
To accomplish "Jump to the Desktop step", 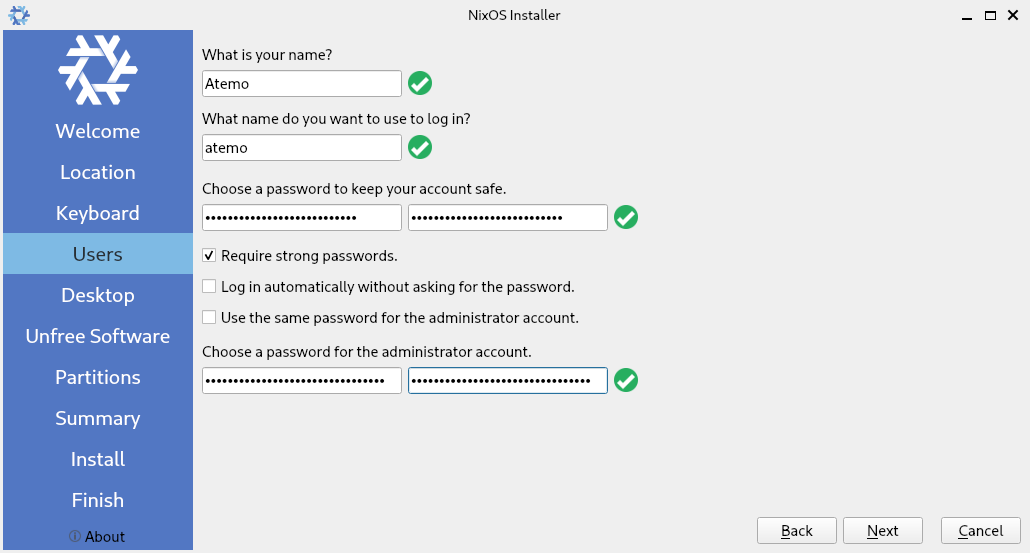I will coord(98,295).
